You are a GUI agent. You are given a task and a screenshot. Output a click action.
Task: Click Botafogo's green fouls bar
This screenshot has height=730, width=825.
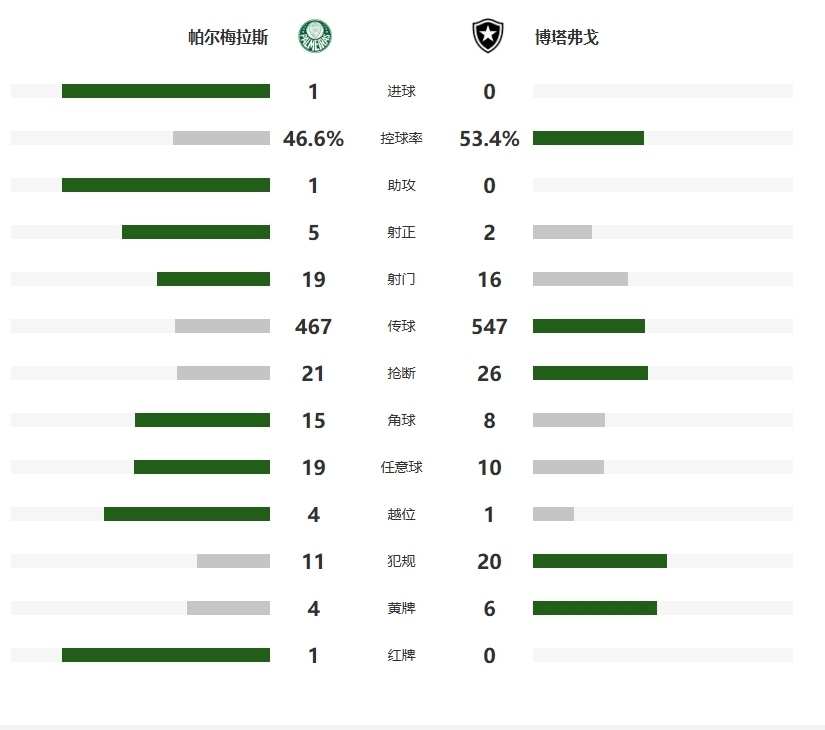tap(600, 561)
